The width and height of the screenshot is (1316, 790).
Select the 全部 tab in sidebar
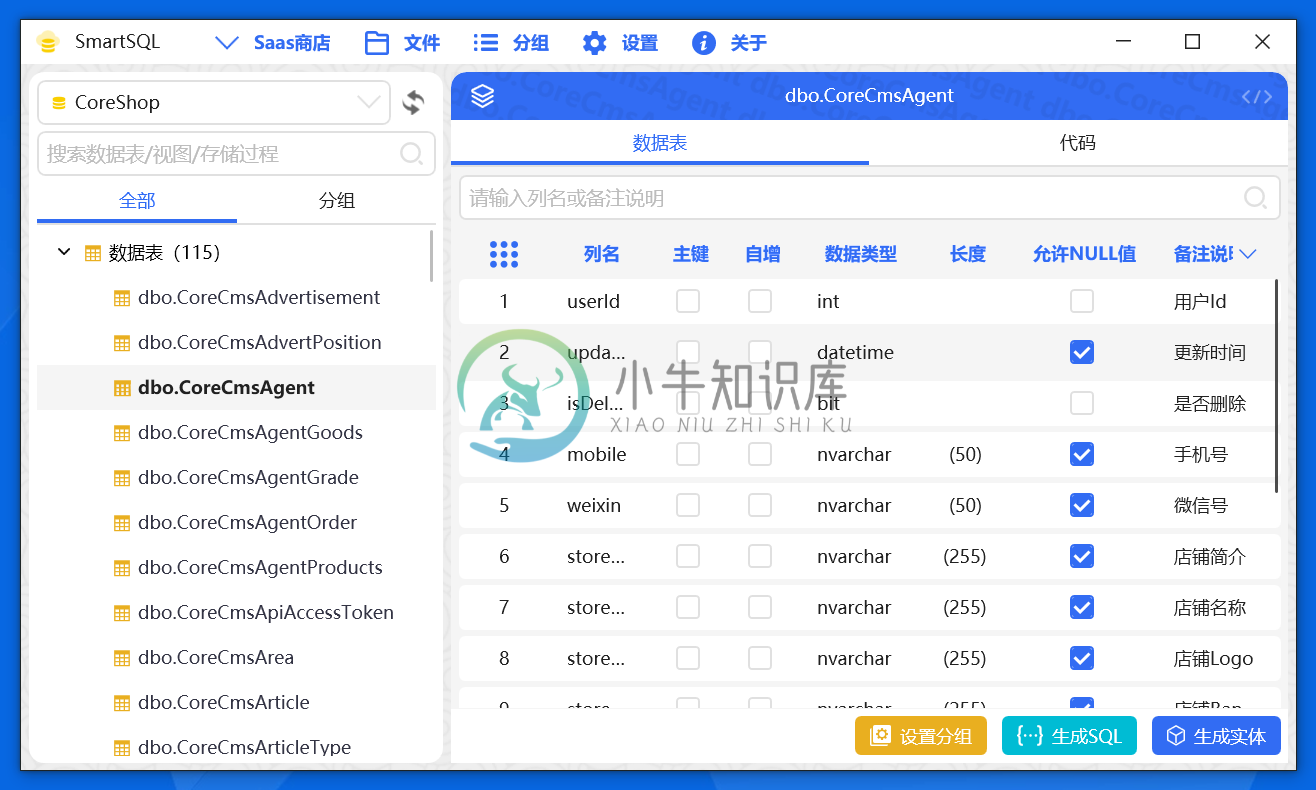(137, 201)
